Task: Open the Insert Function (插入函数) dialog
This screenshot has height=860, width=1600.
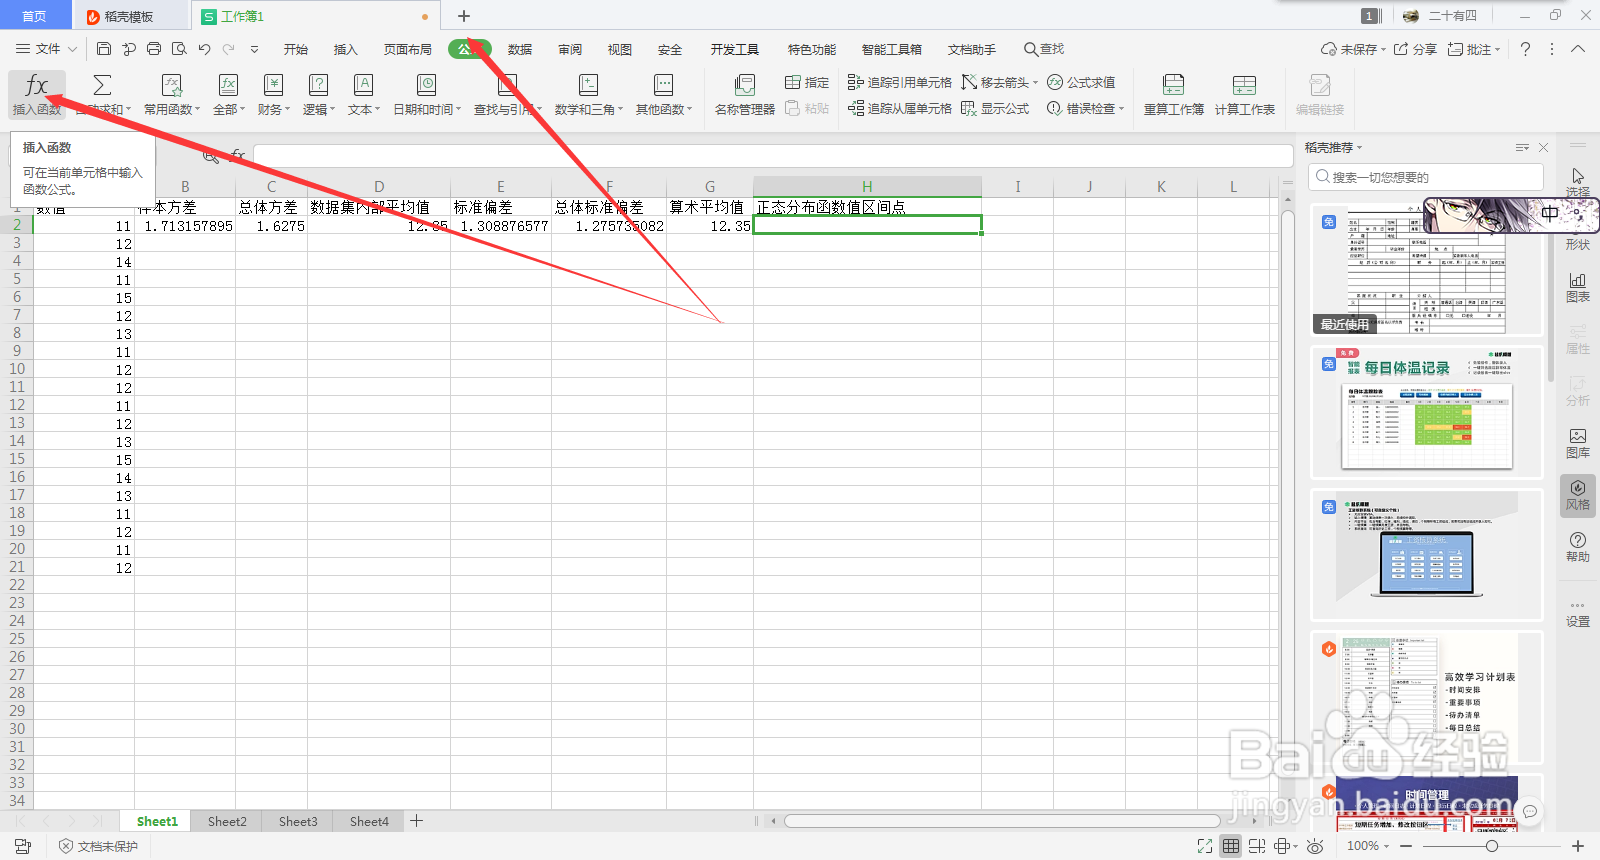Action: click(37, 95)
